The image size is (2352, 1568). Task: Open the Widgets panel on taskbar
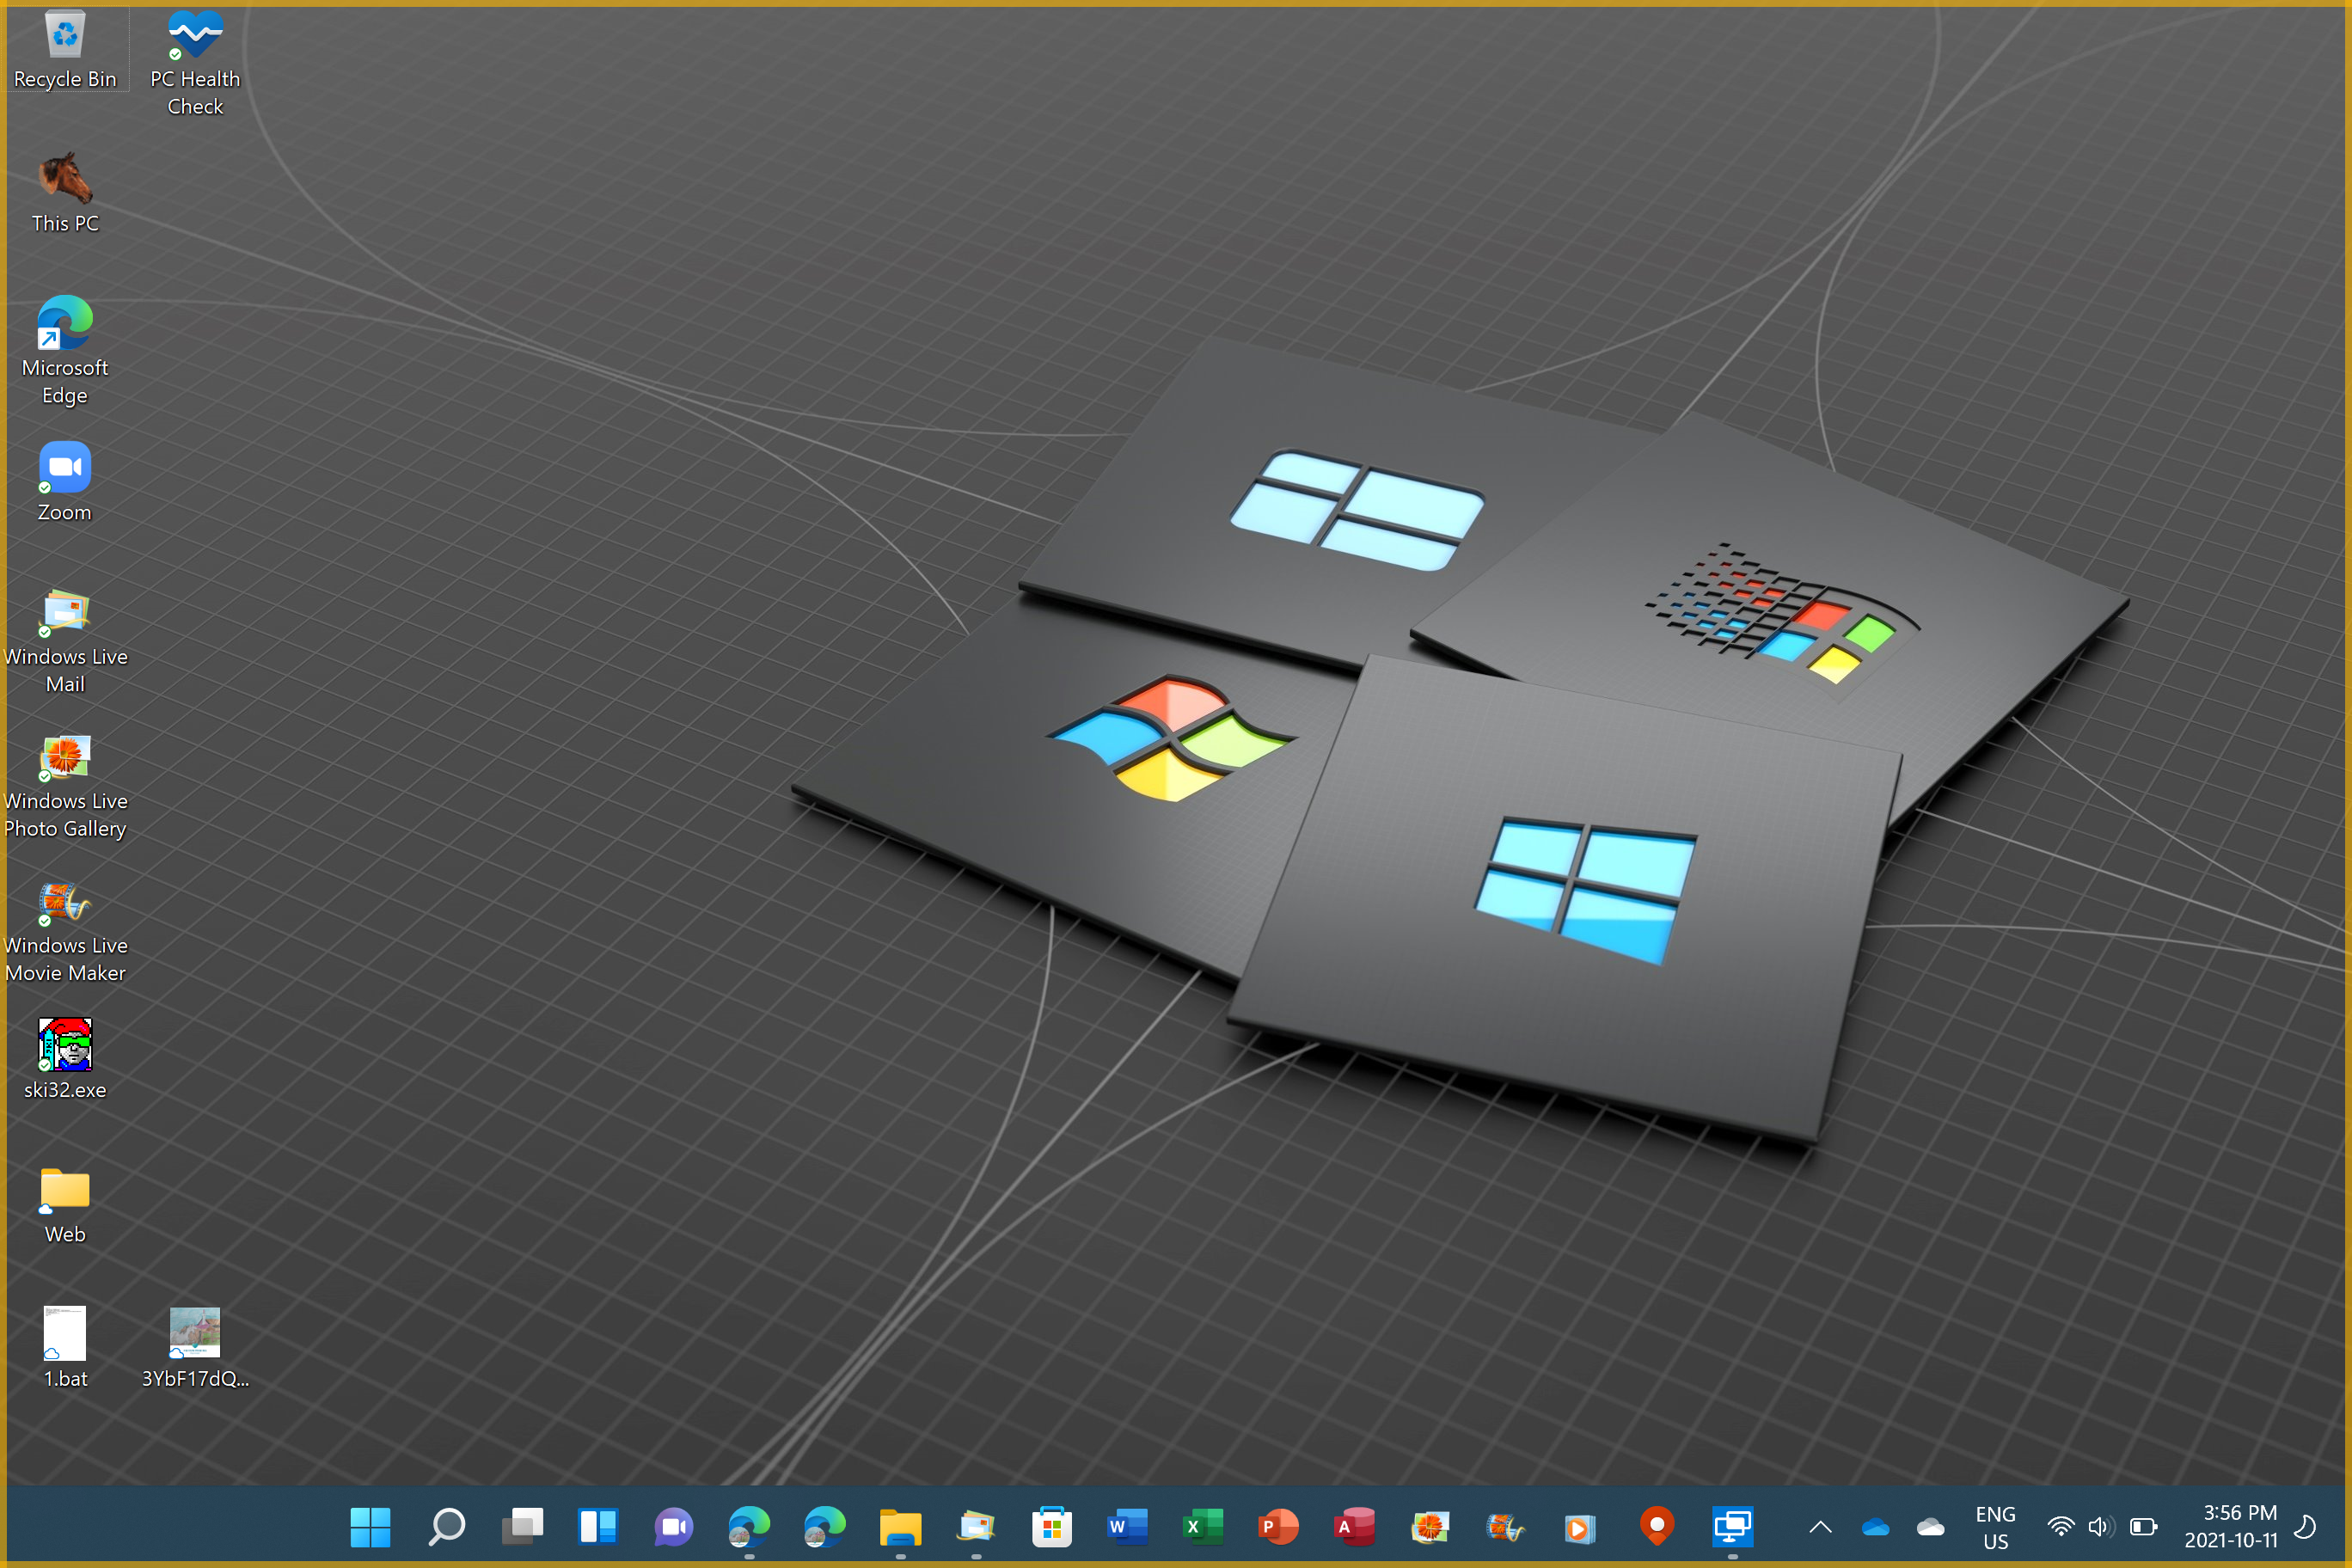[x=598, y=1527]
